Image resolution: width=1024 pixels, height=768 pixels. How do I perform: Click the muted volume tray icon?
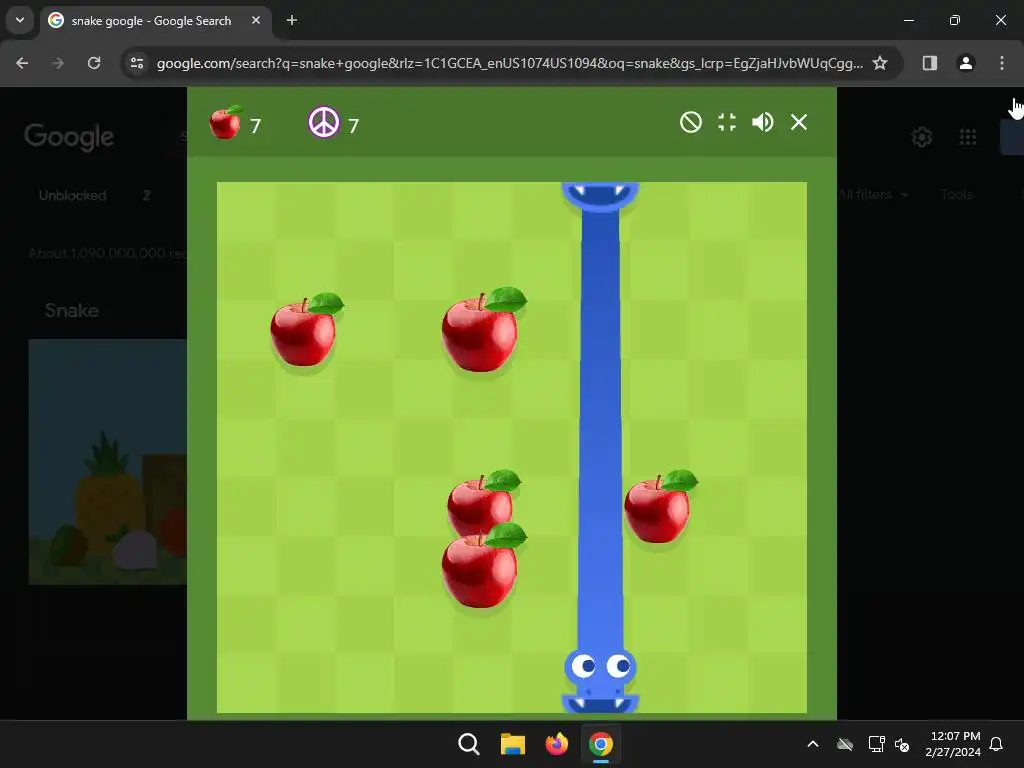click(903, 744)
